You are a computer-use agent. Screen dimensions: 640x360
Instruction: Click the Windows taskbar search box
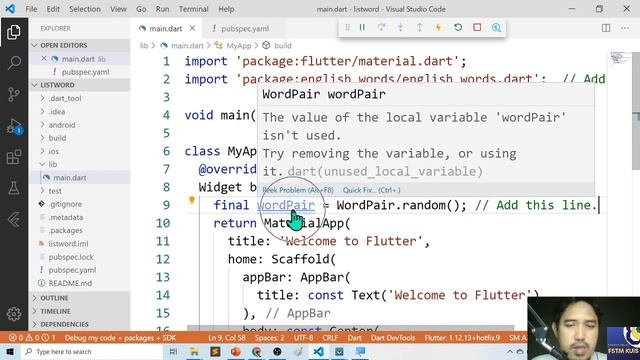(92, 351)
